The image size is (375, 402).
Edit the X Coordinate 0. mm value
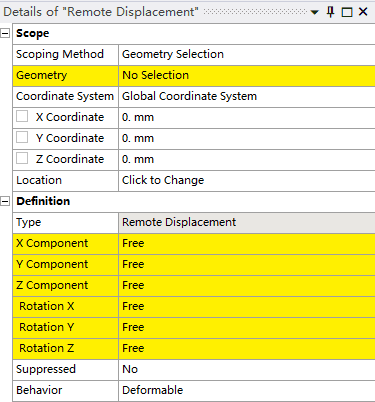tap(247, 117)
